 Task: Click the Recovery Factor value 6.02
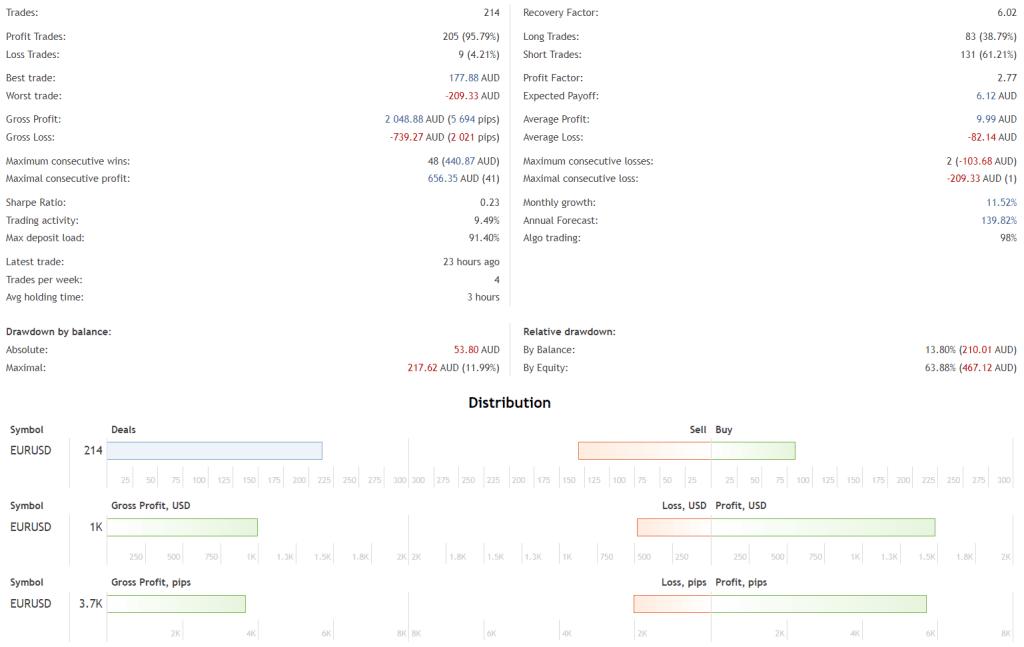pos(1006,13)
